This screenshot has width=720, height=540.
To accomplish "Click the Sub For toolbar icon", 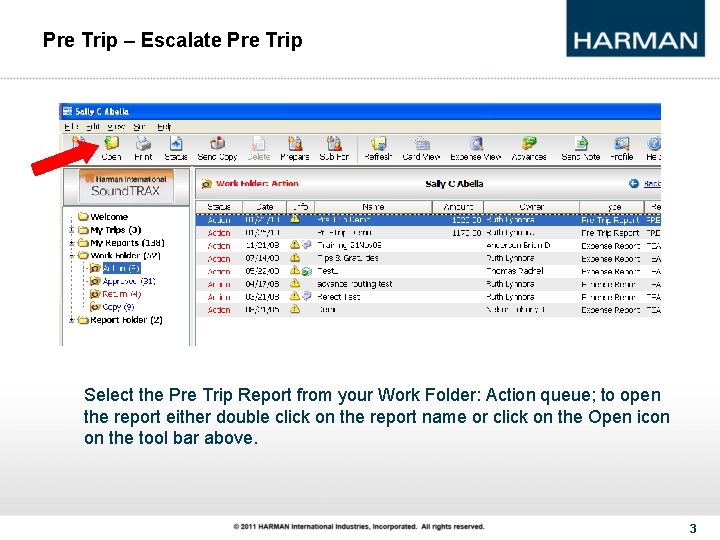I will coord(334,144).
